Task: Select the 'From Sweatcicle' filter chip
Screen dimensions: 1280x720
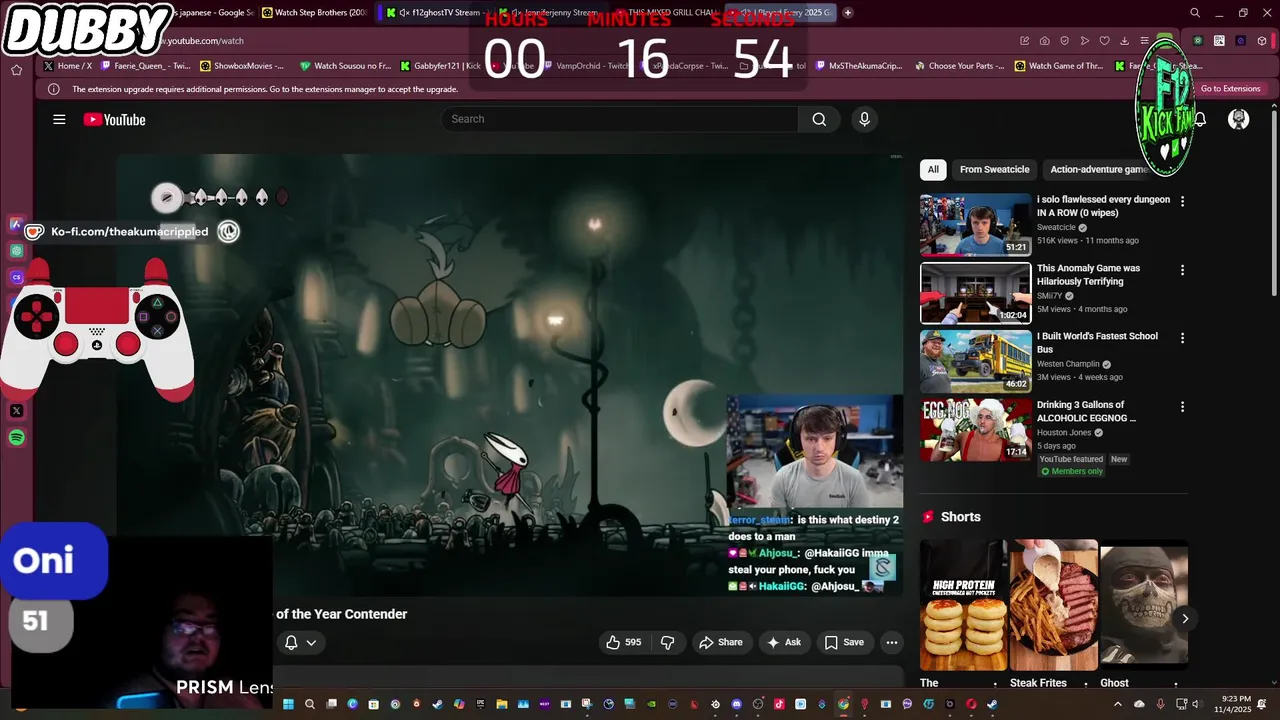Action: [994, 169]
